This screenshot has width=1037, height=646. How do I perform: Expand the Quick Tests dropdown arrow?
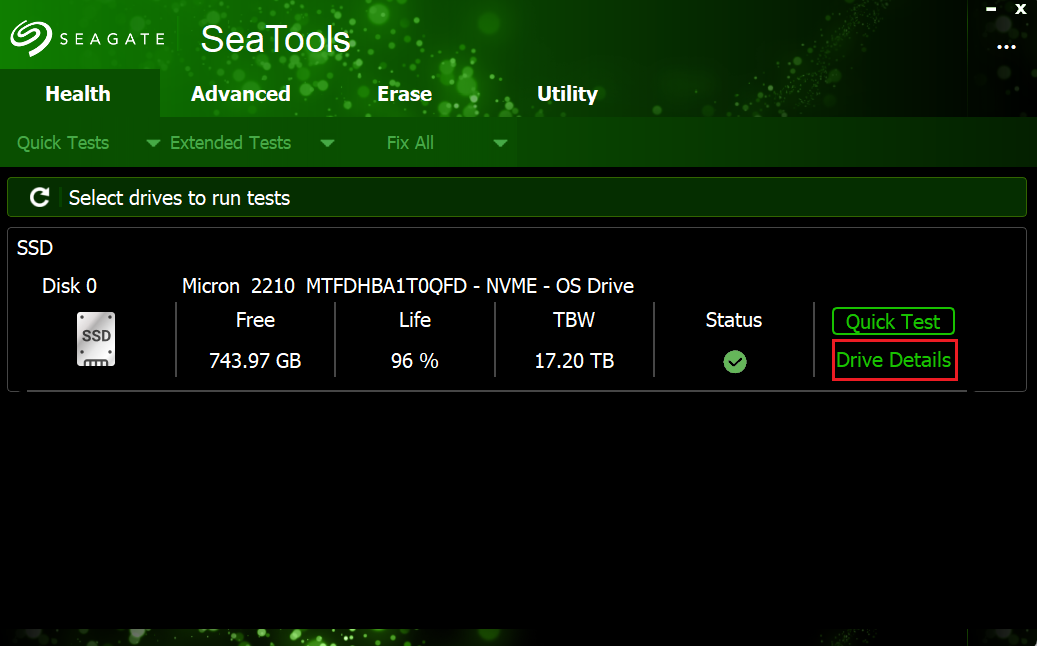pyautogui.click(x=153, y=143)
